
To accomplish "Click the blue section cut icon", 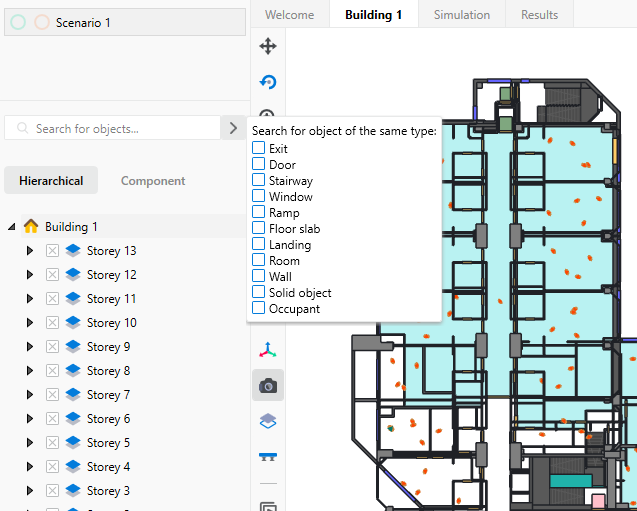I will [x=268, y=457].
